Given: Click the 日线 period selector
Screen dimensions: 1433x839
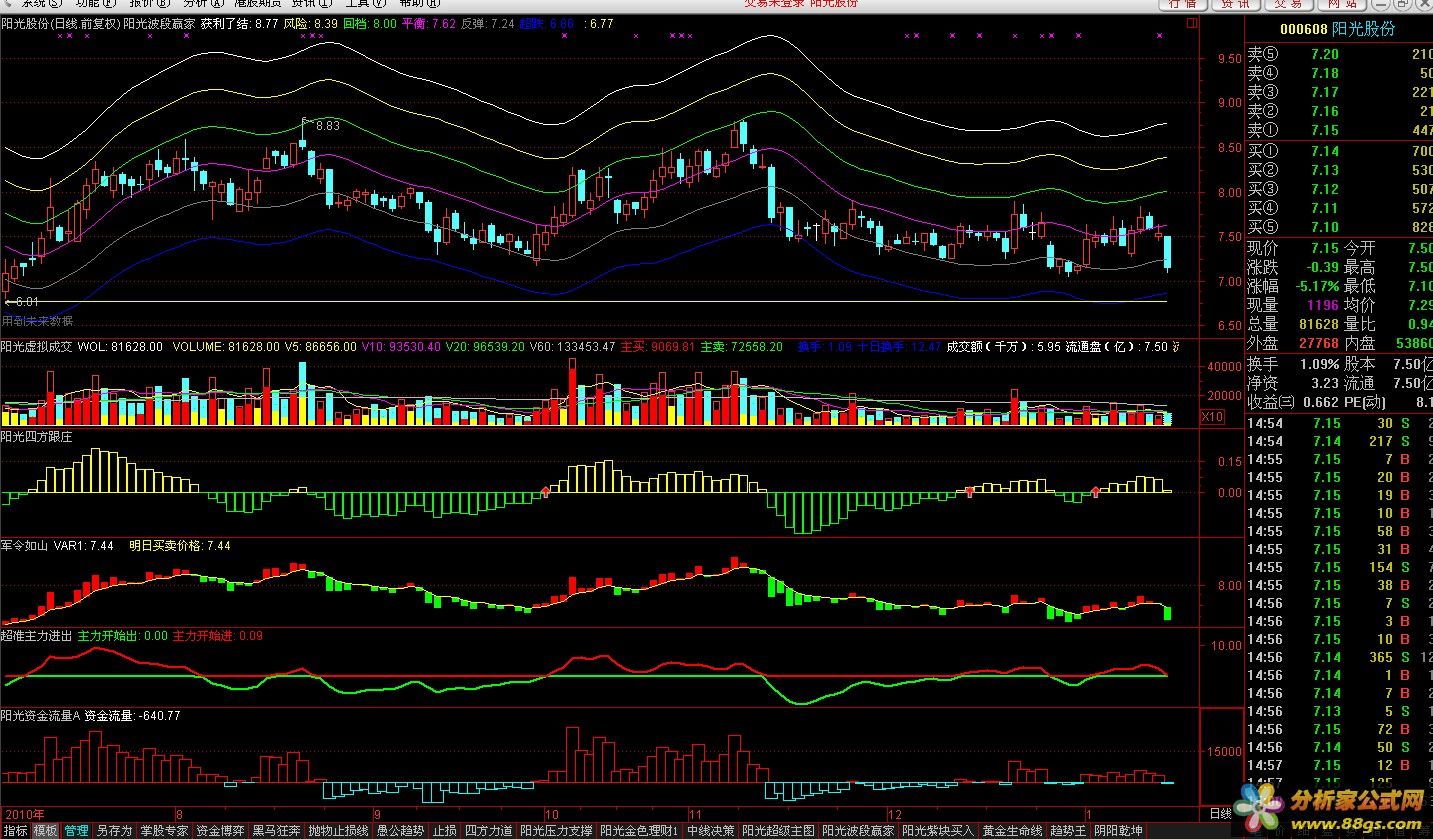Looking at the screenshot, I should click(x=1220, y=814).
